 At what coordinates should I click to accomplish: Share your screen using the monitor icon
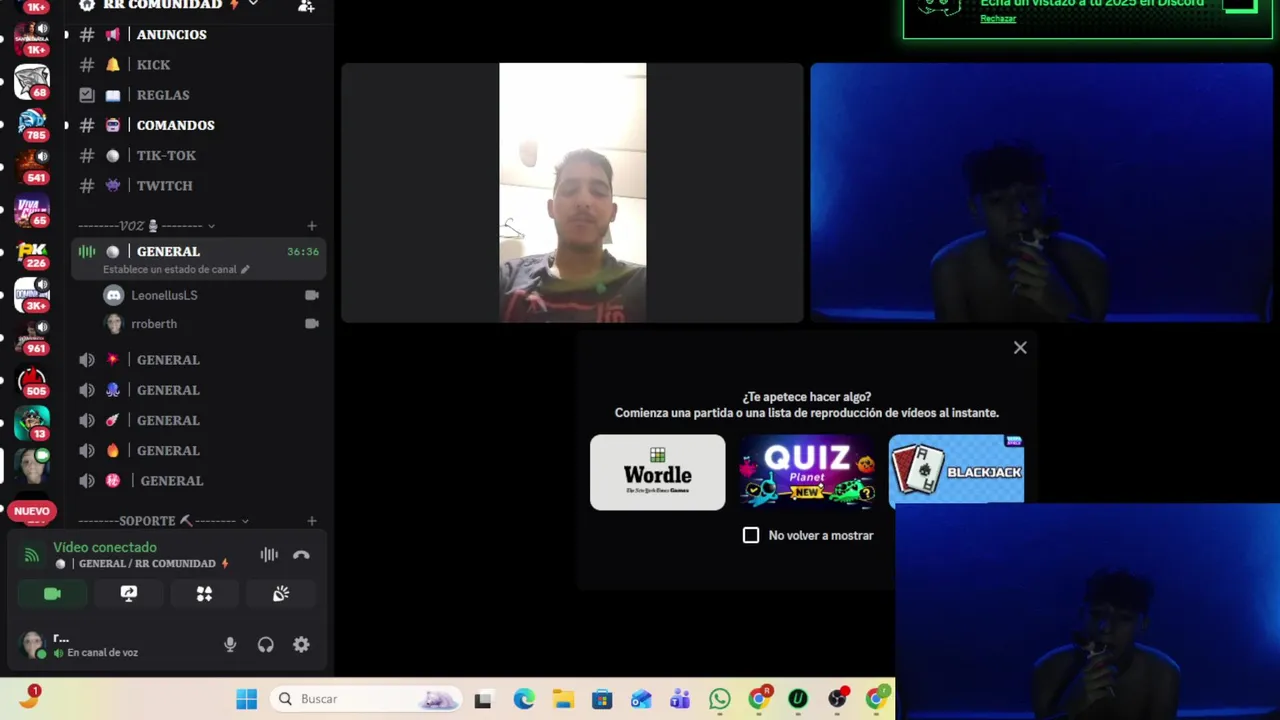[x=129, y=594]
